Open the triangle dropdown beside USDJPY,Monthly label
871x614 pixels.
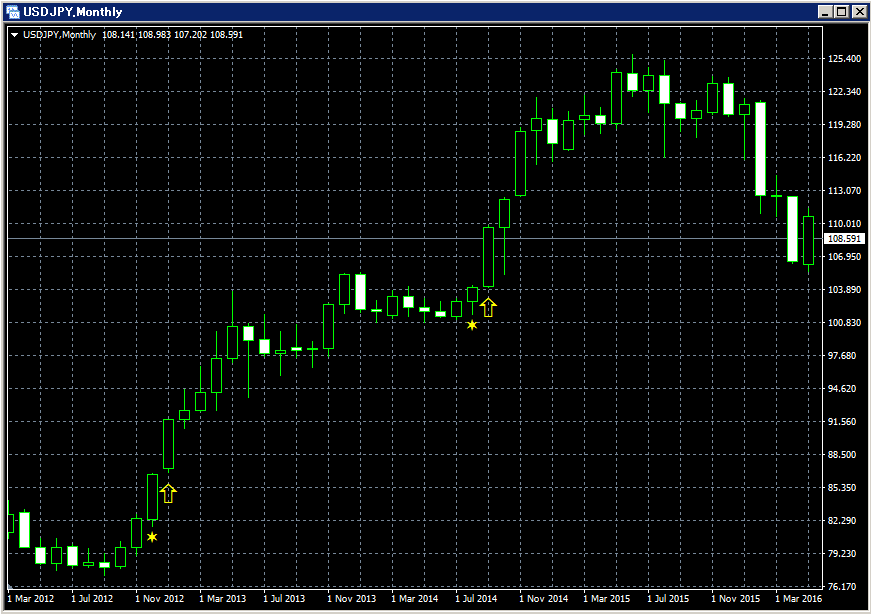[15, 34]
